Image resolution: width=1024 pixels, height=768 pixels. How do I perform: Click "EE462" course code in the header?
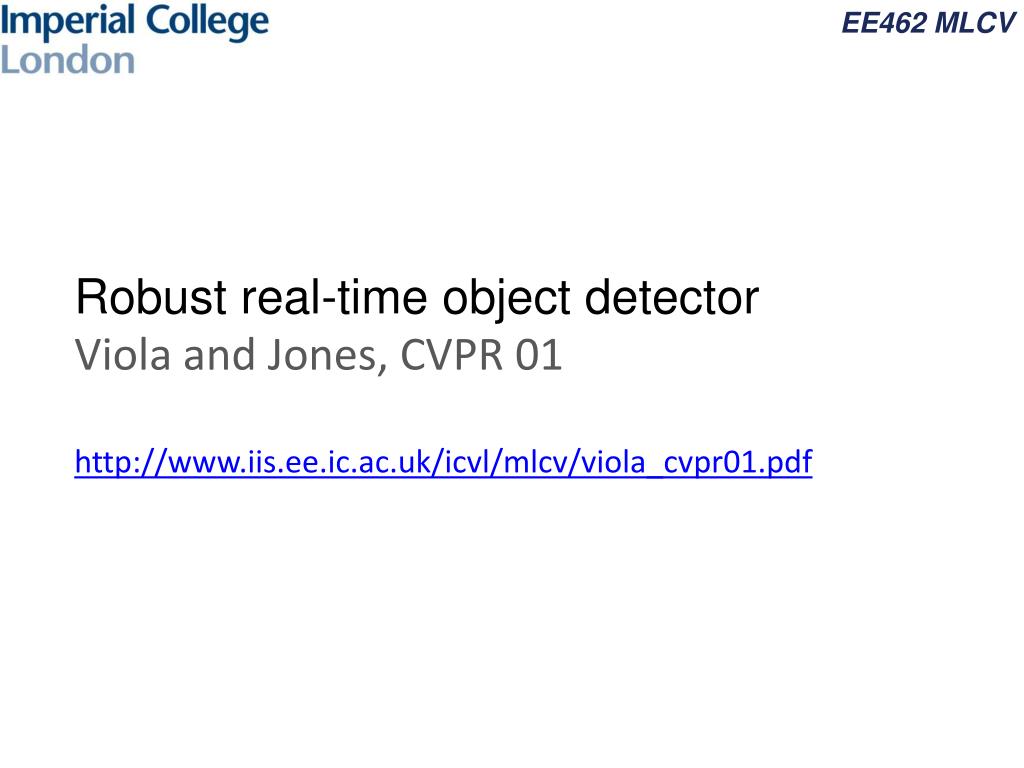point(884,23)
